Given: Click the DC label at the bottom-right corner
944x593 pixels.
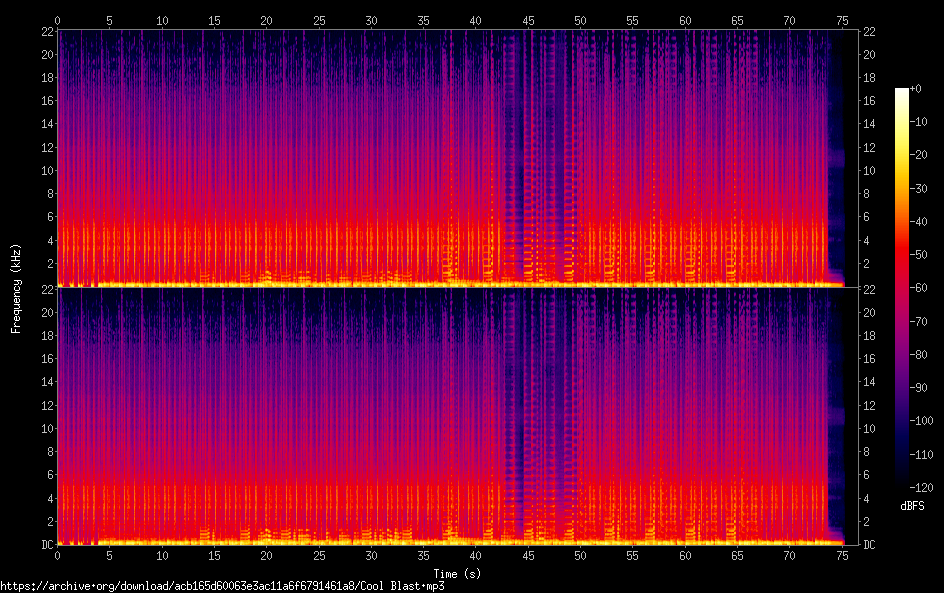Looking at the screenshot, I should pyautogui.click(x=869, y=544).
